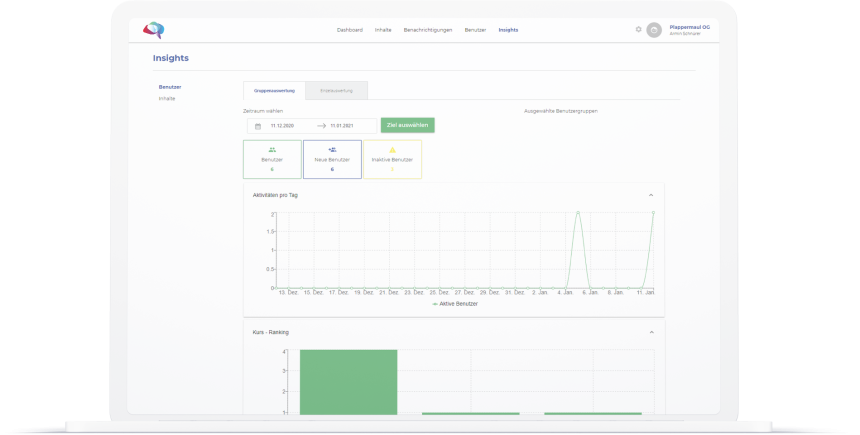The image size is (860, 435).
Task: Toggle the Aktive Benutzer legend entry
Action: pyautogui.click(x=455, y=304)
